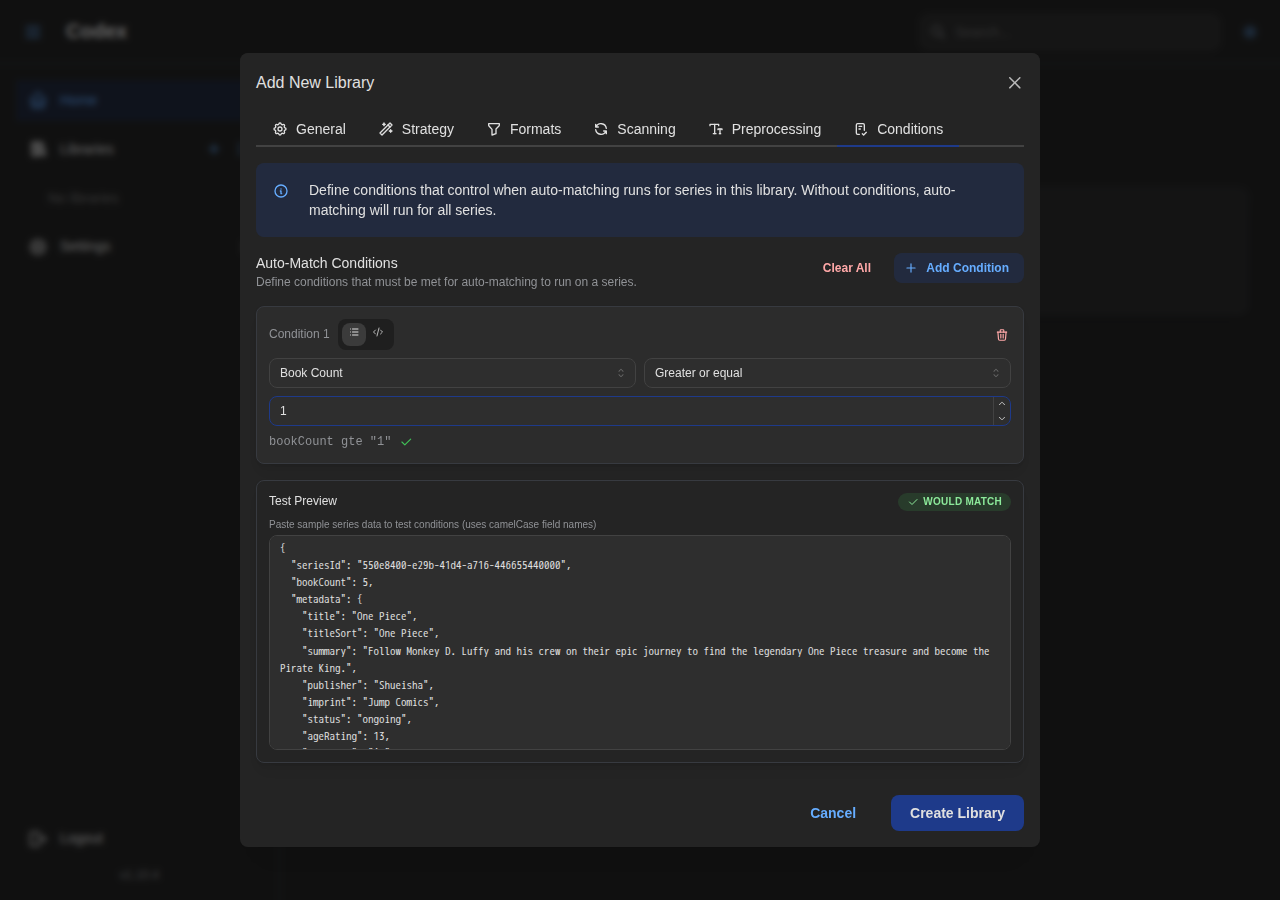Select Home in the sidebar

coord(80,100)
